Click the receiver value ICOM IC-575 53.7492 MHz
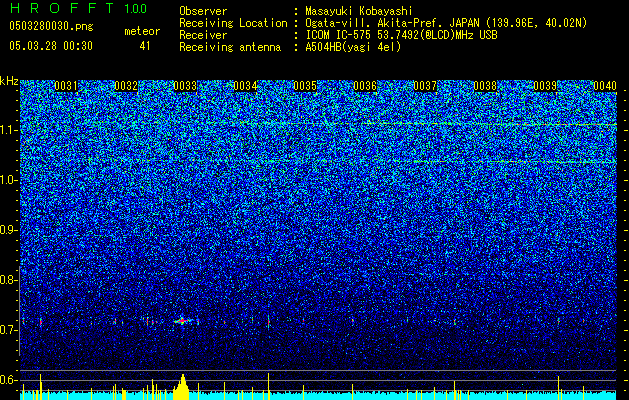Image resolution: width=629 pixels, height=400 pixels. 401,35
